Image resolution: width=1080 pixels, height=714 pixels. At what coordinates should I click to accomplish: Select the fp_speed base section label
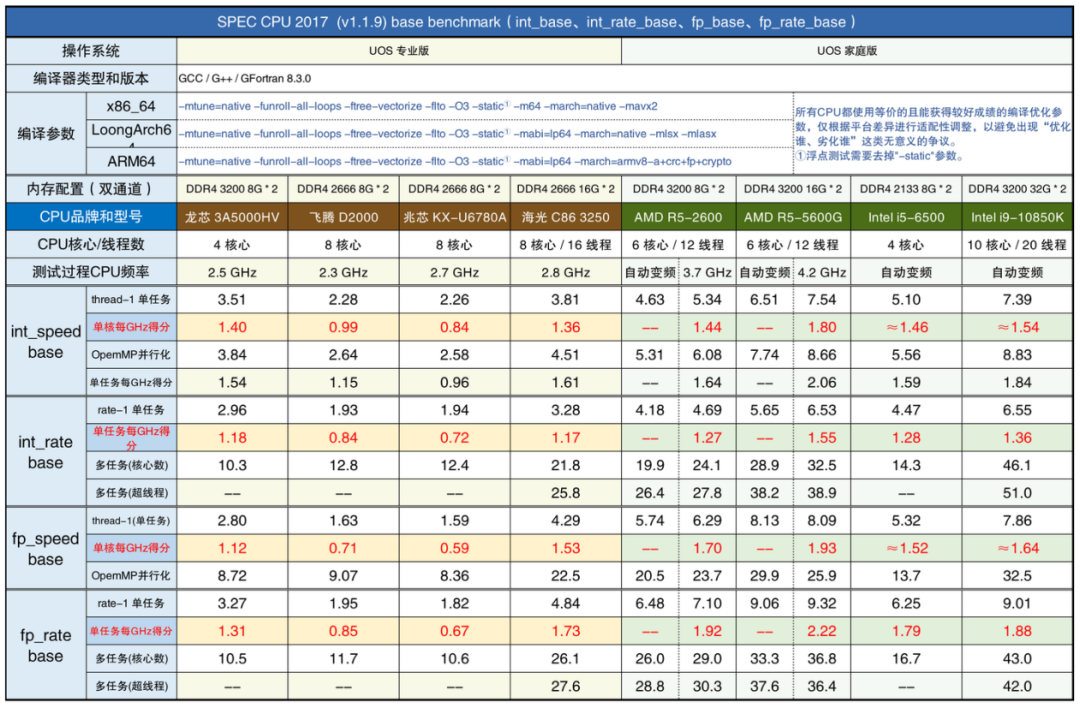click(x=45, y=549)
